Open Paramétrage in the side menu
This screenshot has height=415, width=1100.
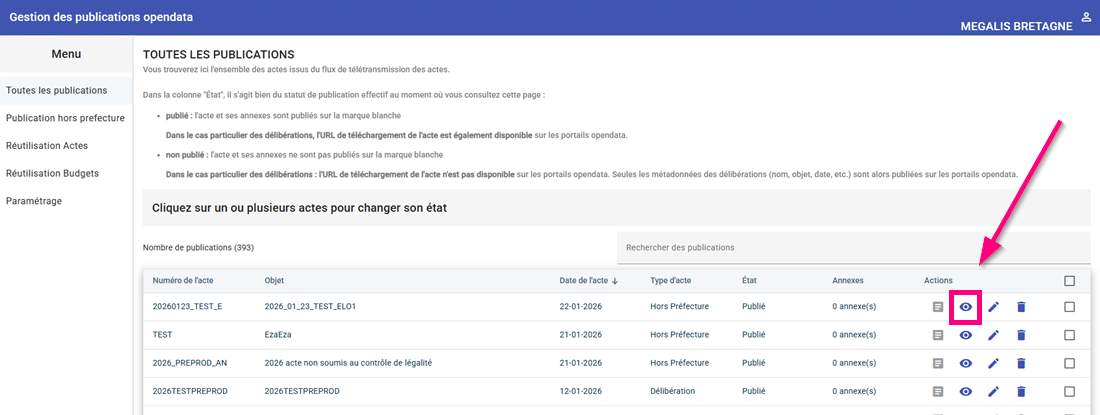[x=34, y=201]
